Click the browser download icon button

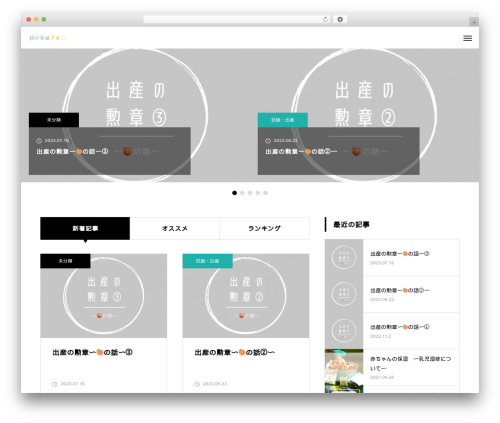click(x=340, y=20)
